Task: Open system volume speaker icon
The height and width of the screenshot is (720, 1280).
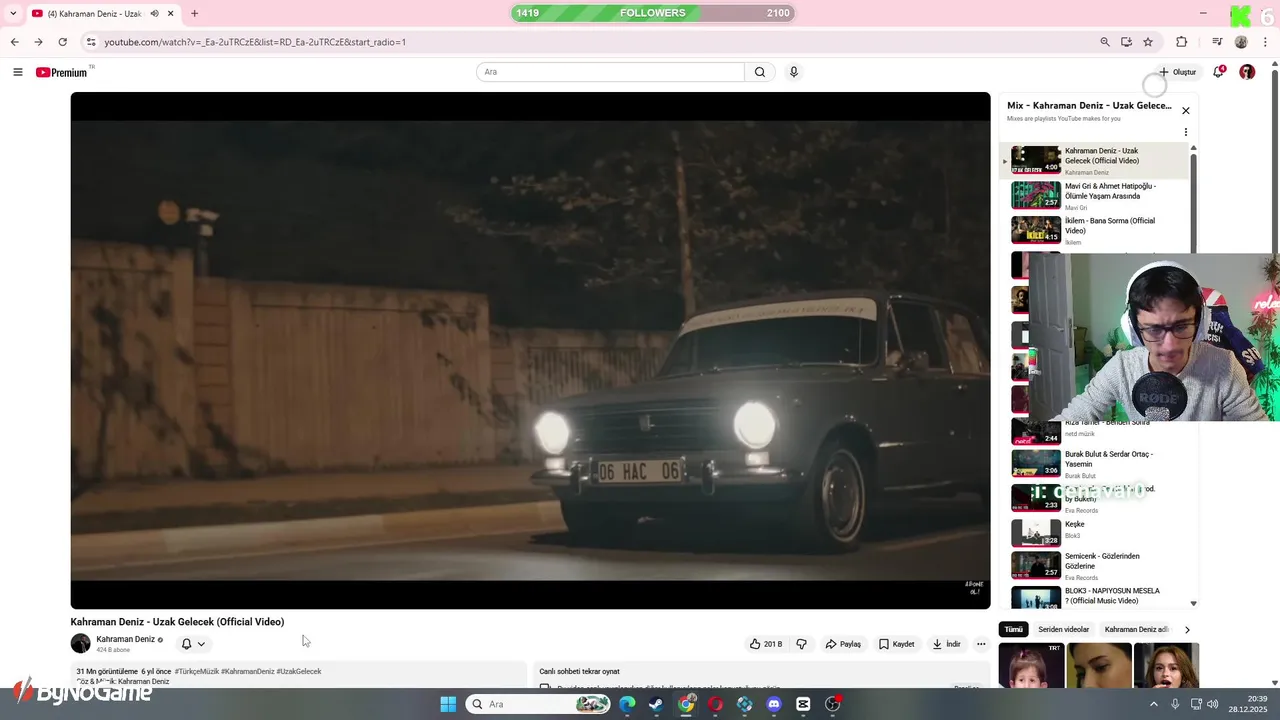Action: tap(1212, 704)
